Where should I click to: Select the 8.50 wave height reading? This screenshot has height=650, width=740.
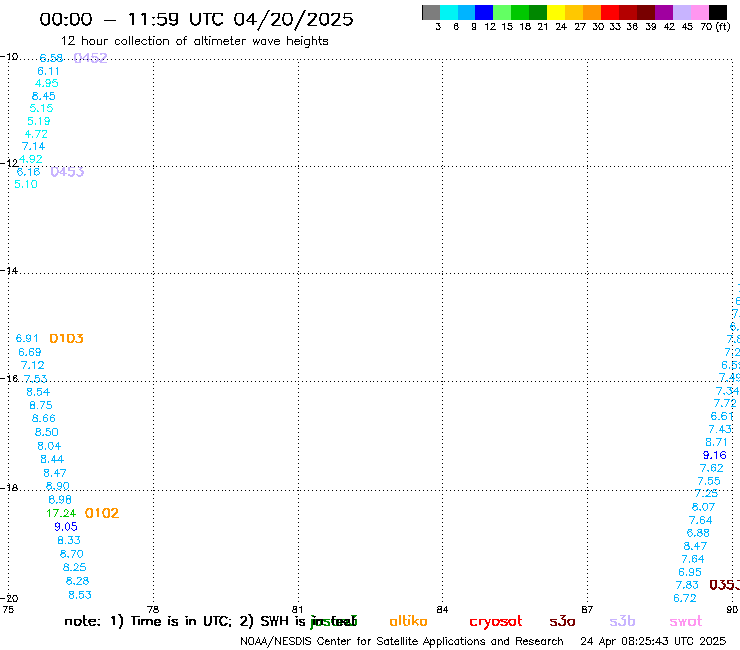(x=46, y=432)
